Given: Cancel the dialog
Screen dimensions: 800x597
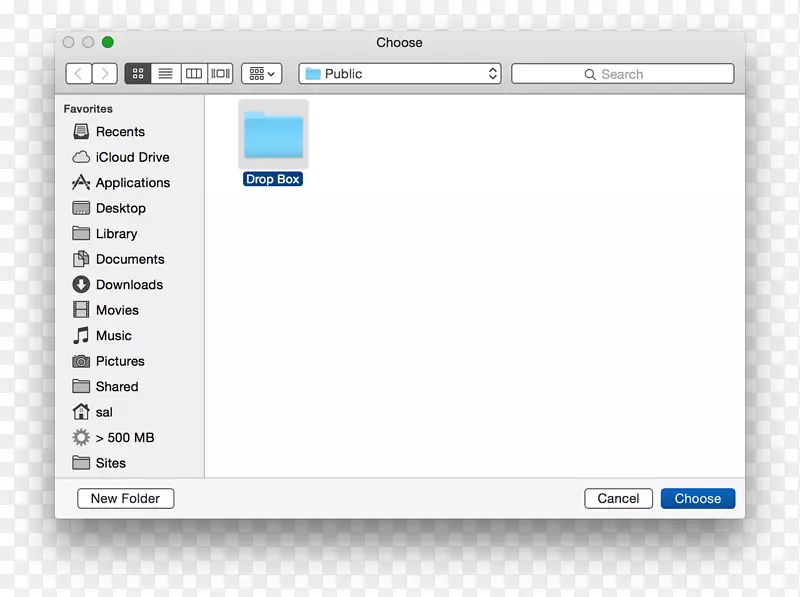Looking at the screenshot, I should 618,498.
